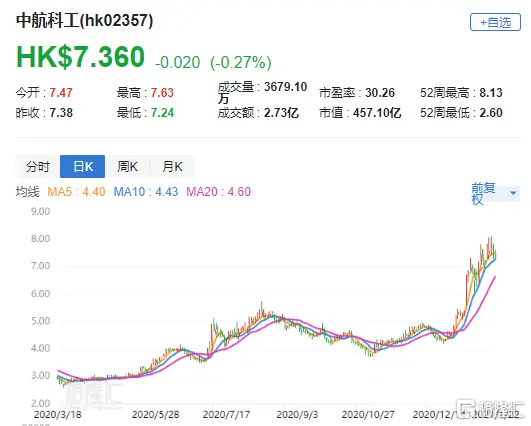Click the MA20 : 4.60 legend label
Image resolution: width=531 pixels, height=426 pixels.
pyautogui.click(x=218, y=192)
